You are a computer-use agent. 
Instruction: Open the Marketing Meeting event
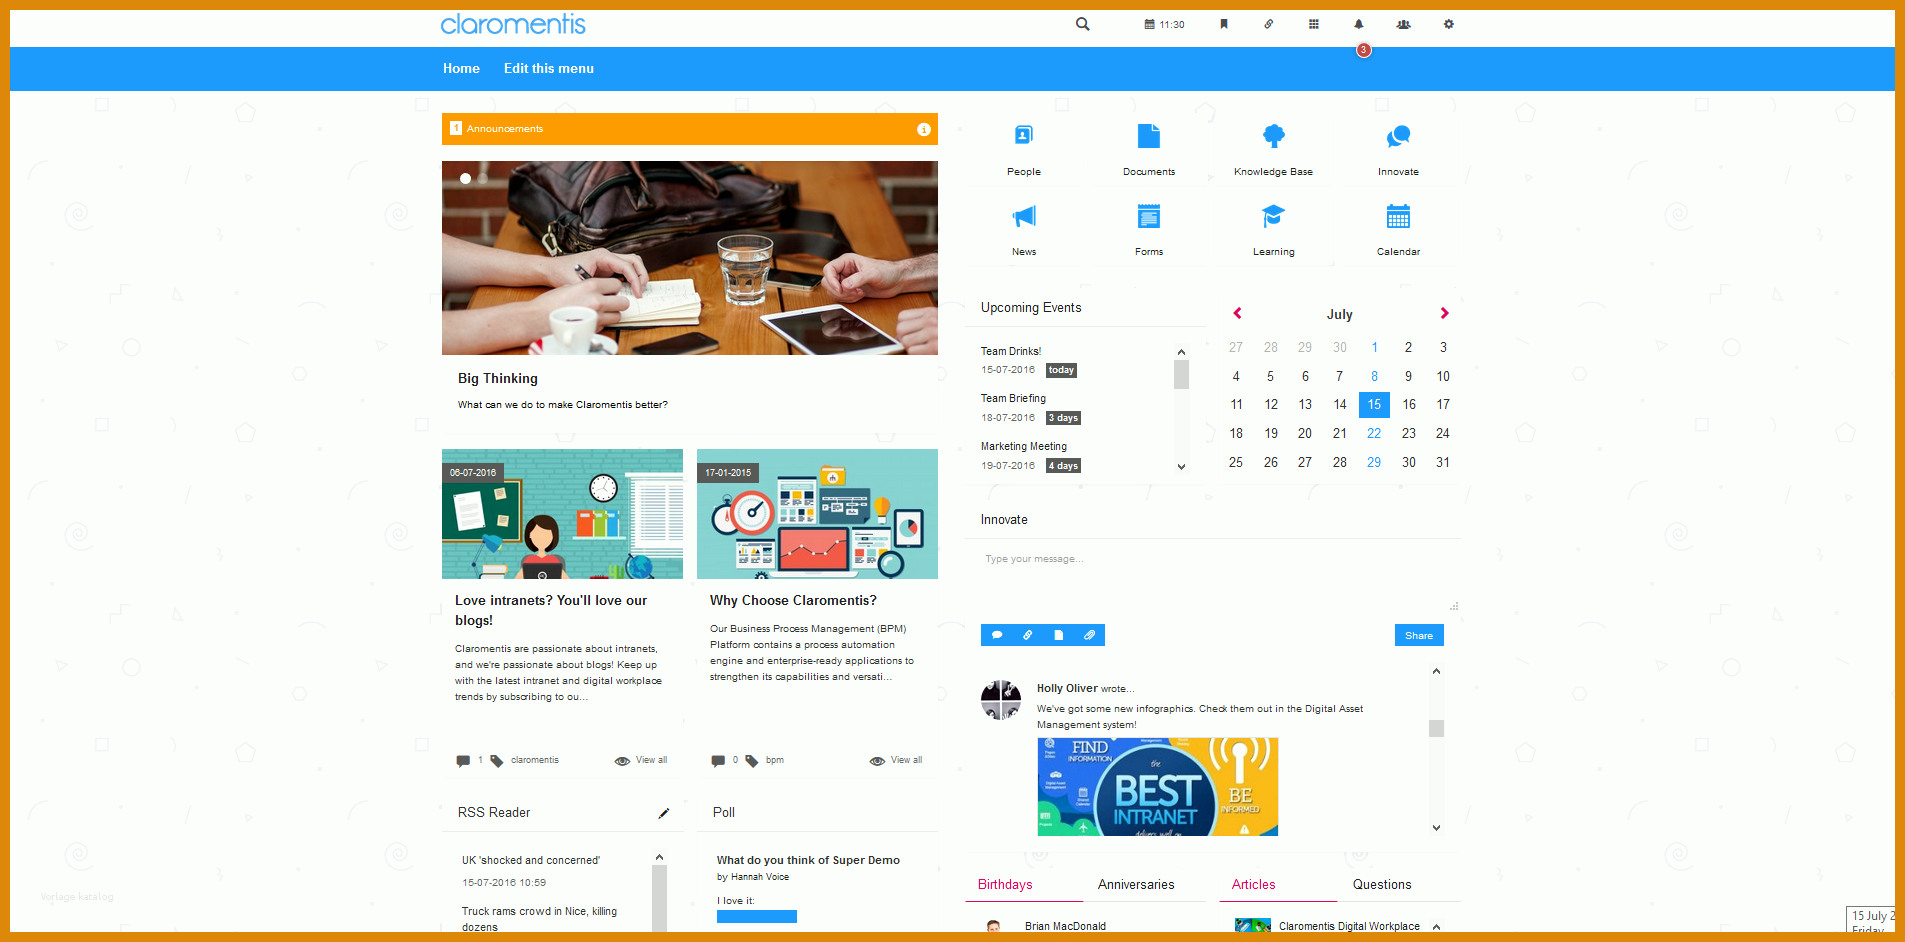click(1024, 447)
